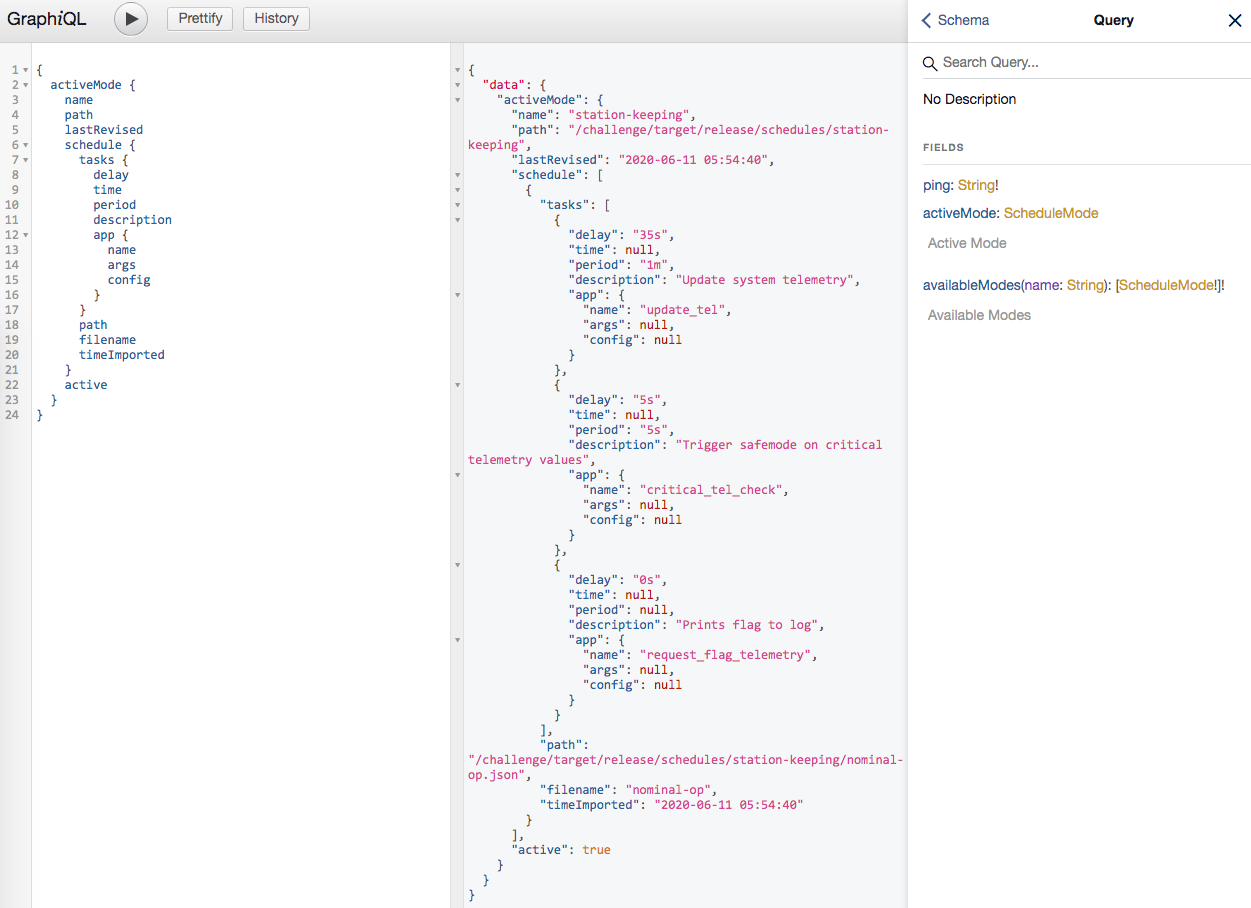1251x908 pixels.
Task: Fold the tasks block at line 7
Action: click(x=25, y=160)
